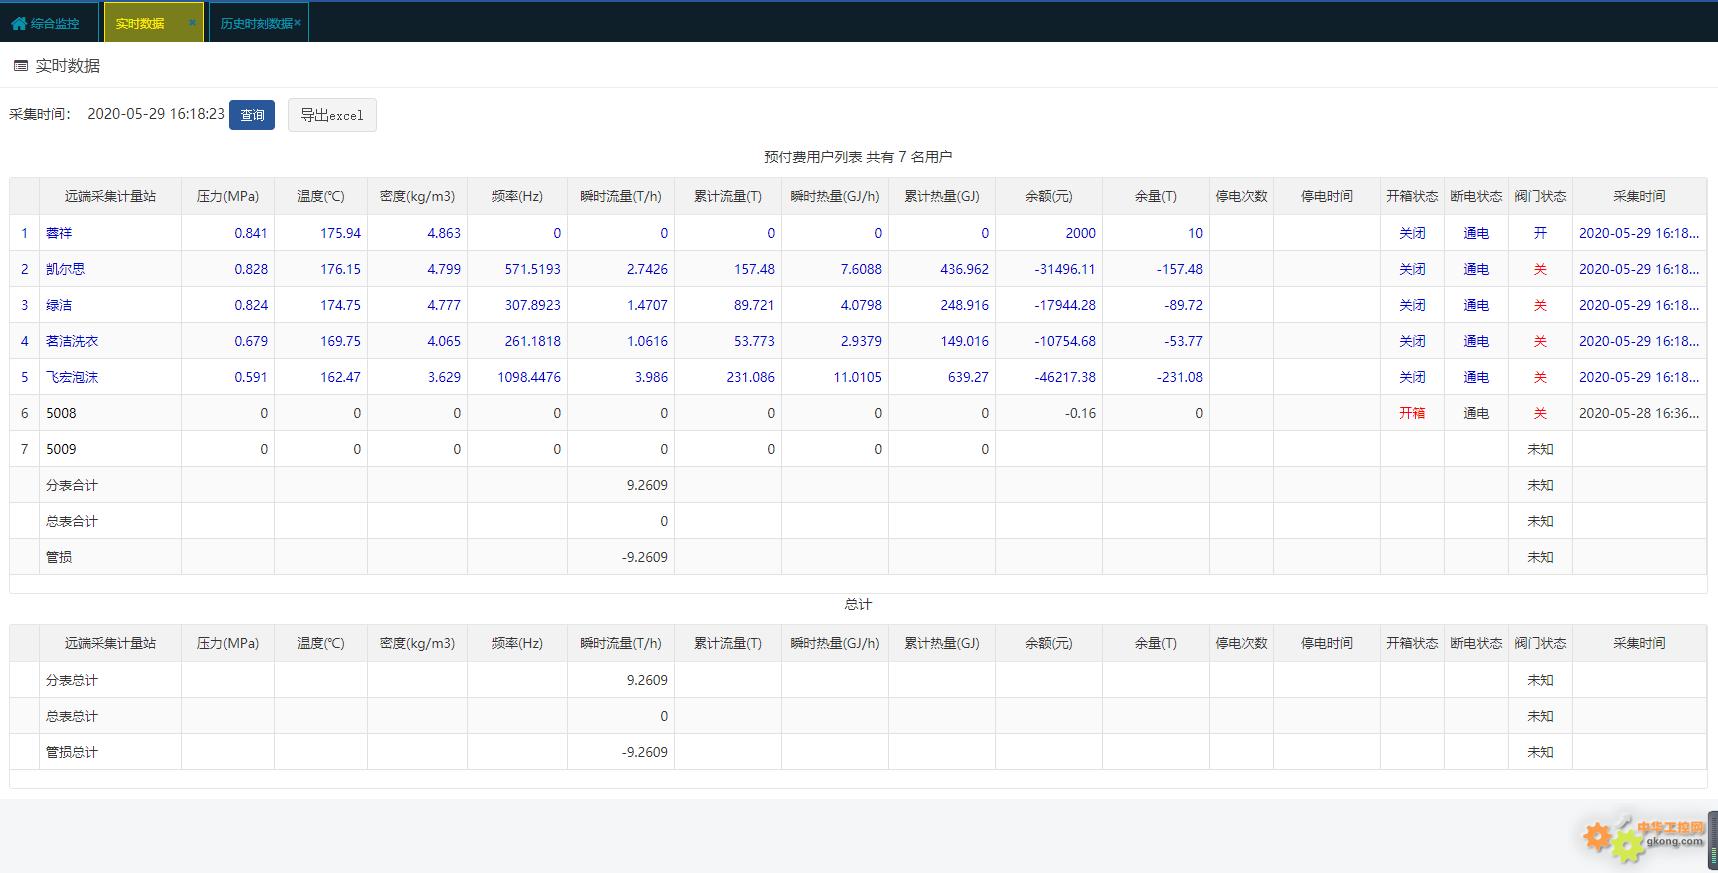Screen dimensions: 1718x873
Task: Click the 总表总计 row label
Action: click(72, 716)
